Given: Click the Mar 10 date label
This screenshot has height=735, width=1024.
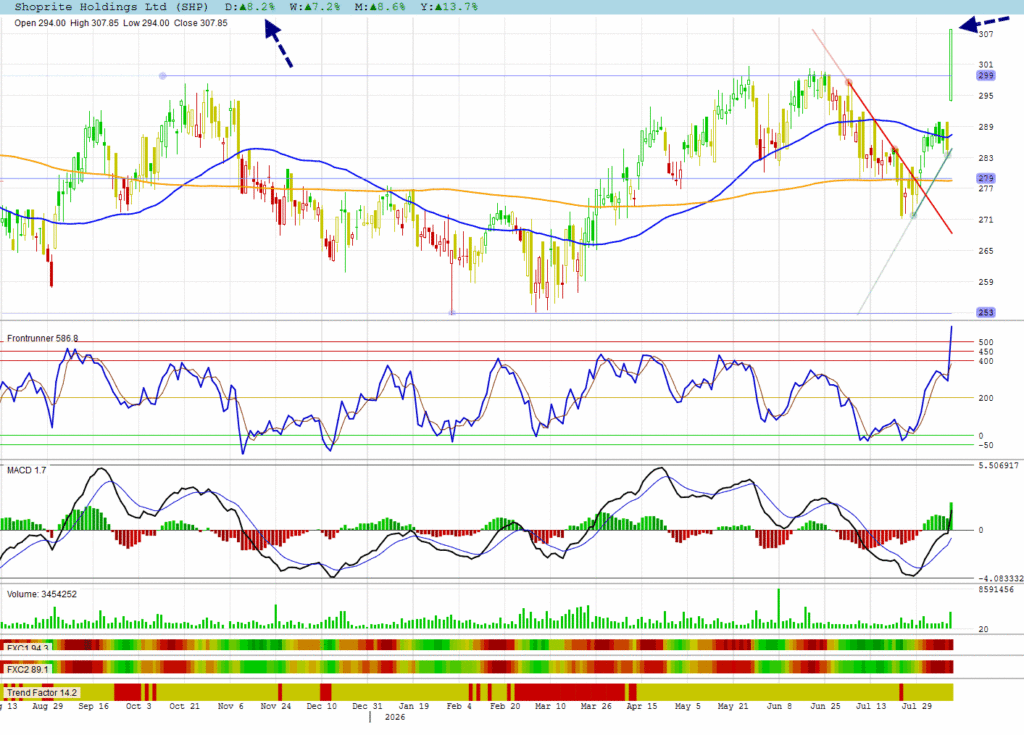Looking at the screenshot, I should click(x=551, y=706).
